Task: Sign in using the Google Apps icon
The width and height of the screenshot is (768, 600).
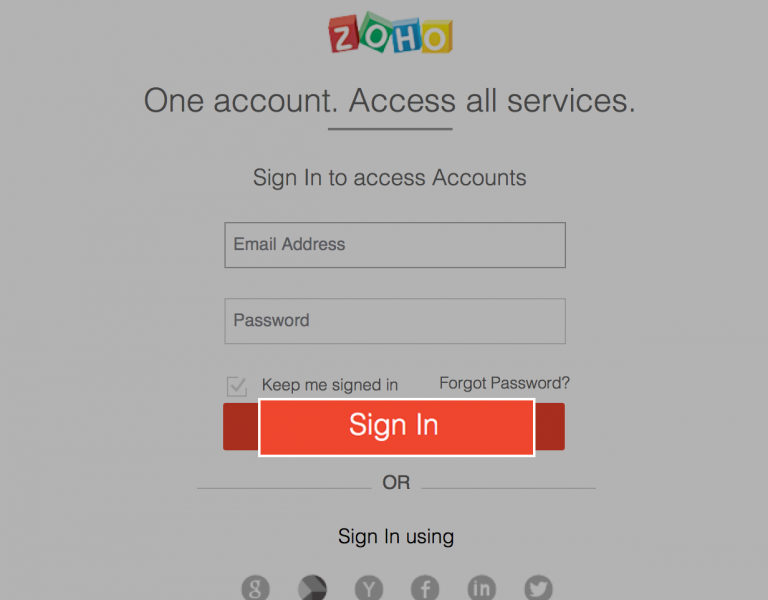Action: point(312,588)
